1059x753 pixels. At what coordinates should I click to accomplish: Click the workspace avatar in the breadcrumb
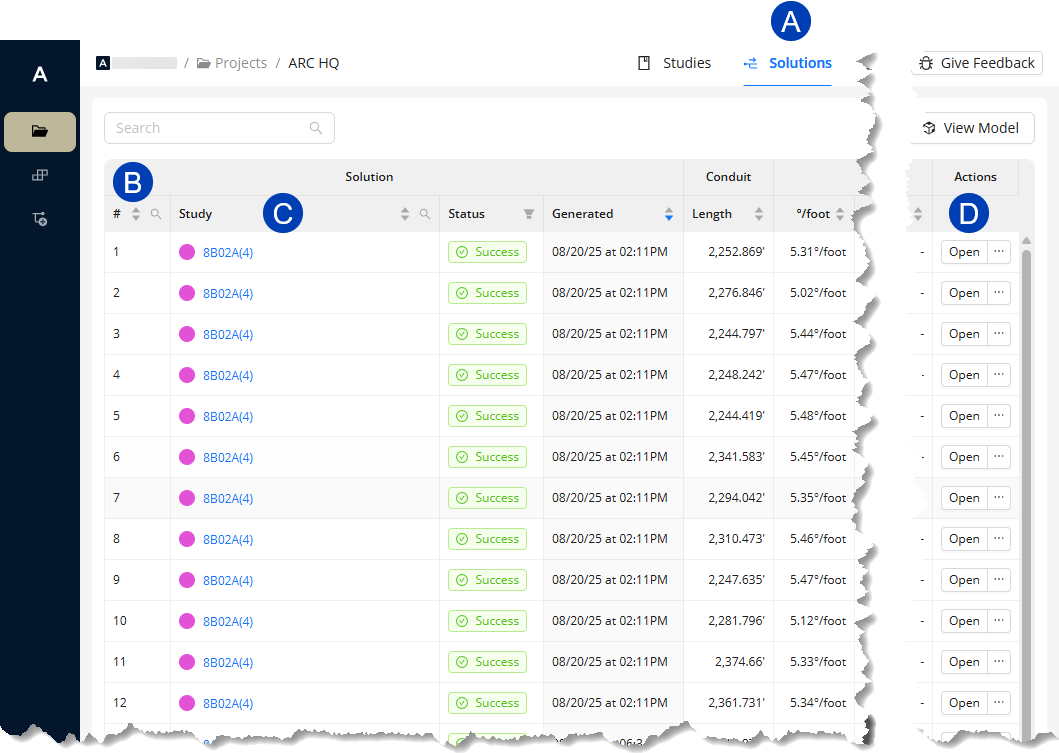[103, 63]
